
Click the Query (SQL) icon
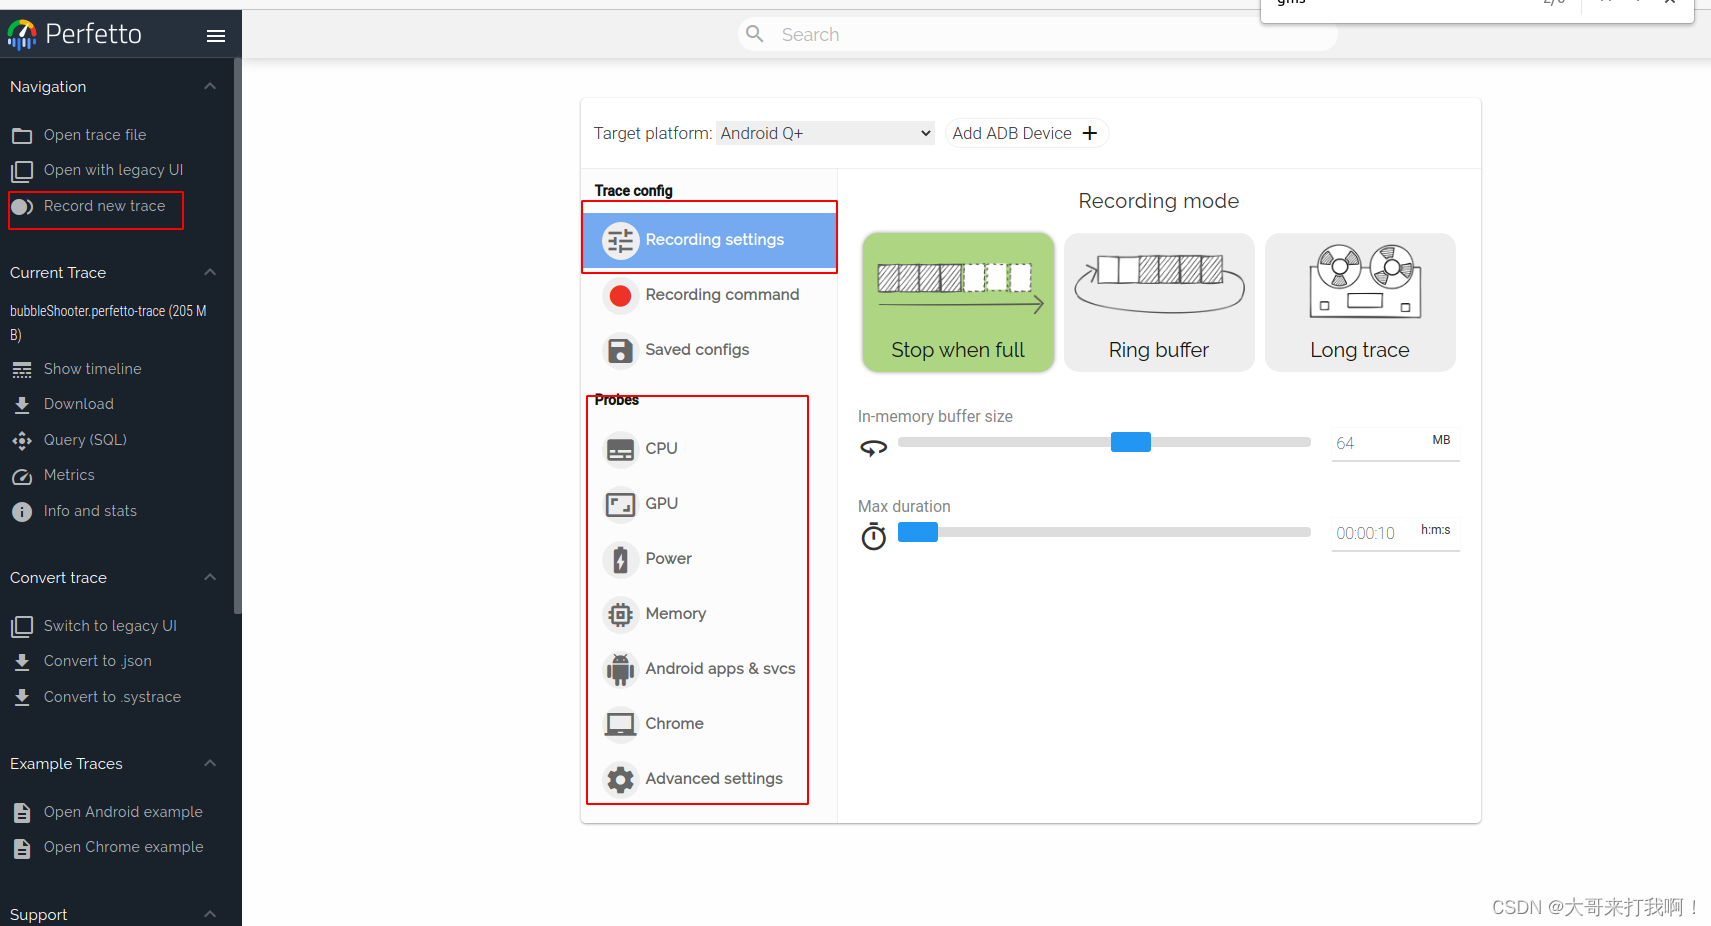click(x=22, y=441)
